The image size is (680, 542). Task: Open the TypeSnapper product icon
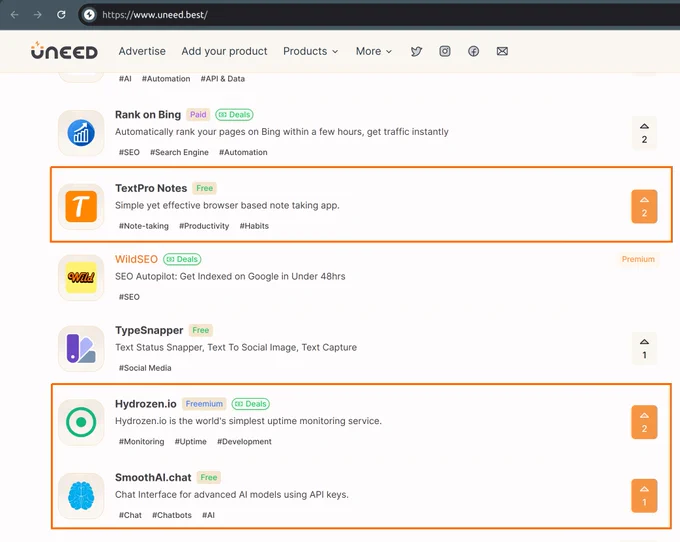[81, 349]
